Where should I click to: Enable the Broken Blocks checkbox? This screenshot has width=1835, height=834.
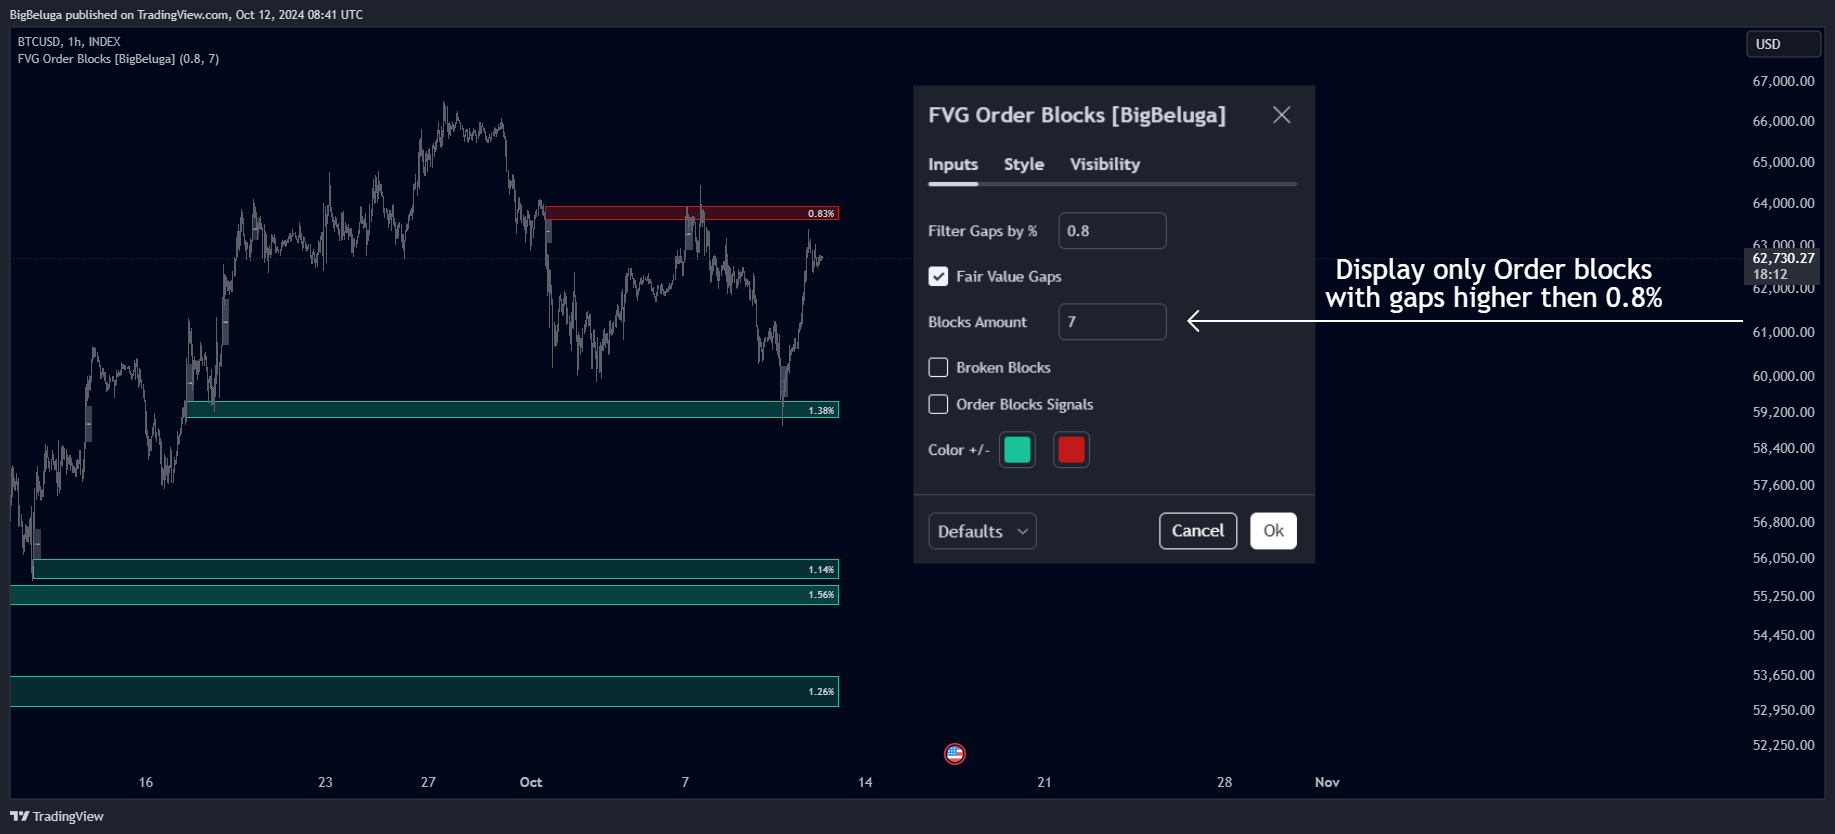point(938,368)
